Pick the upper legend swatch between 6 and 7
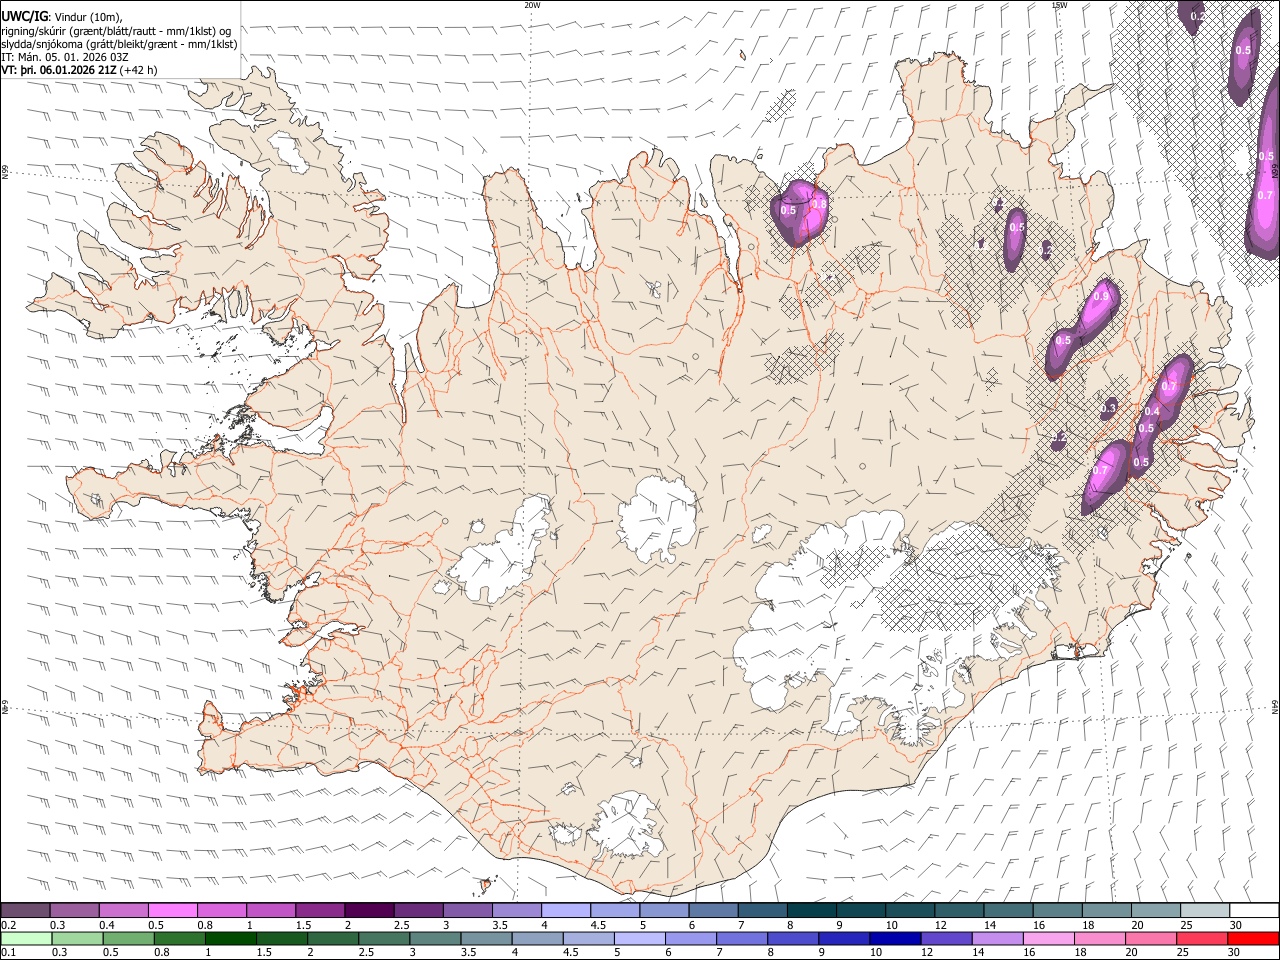The width and height of the screenshot is (1280, 960). [x=714, y=910]
